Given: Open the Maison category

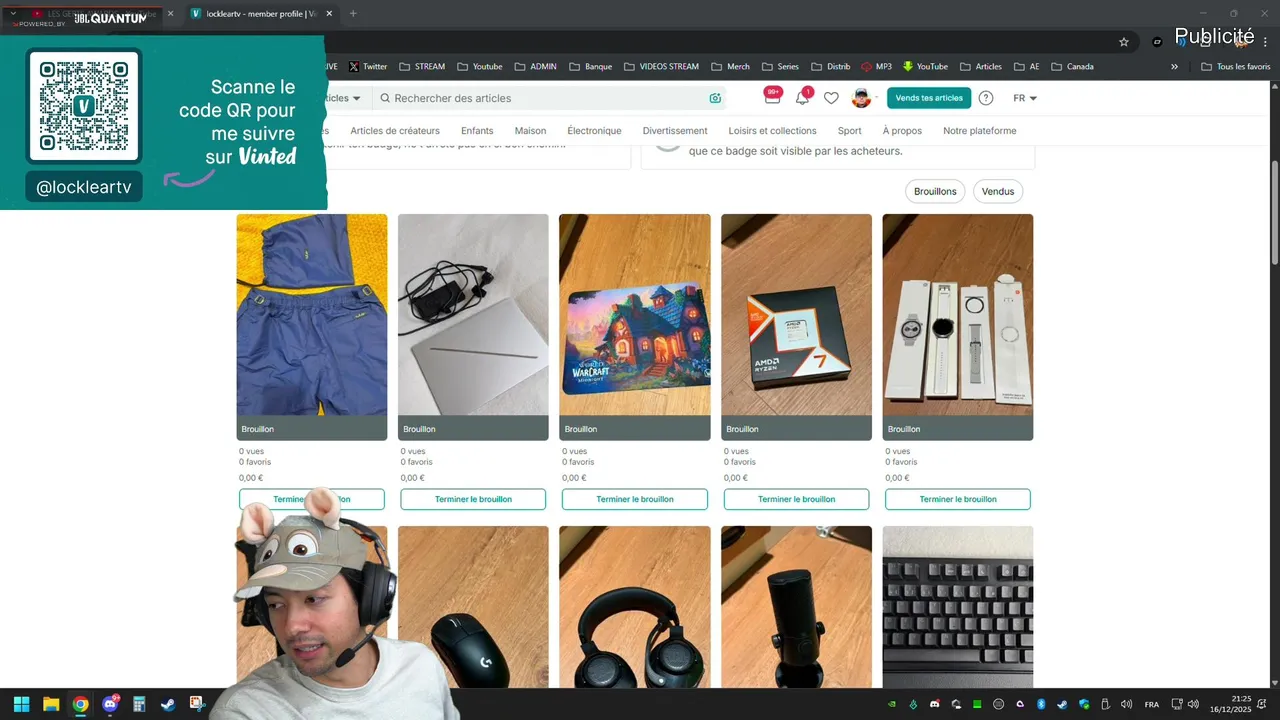Looking at the screenshot, I should click(530, 131).
